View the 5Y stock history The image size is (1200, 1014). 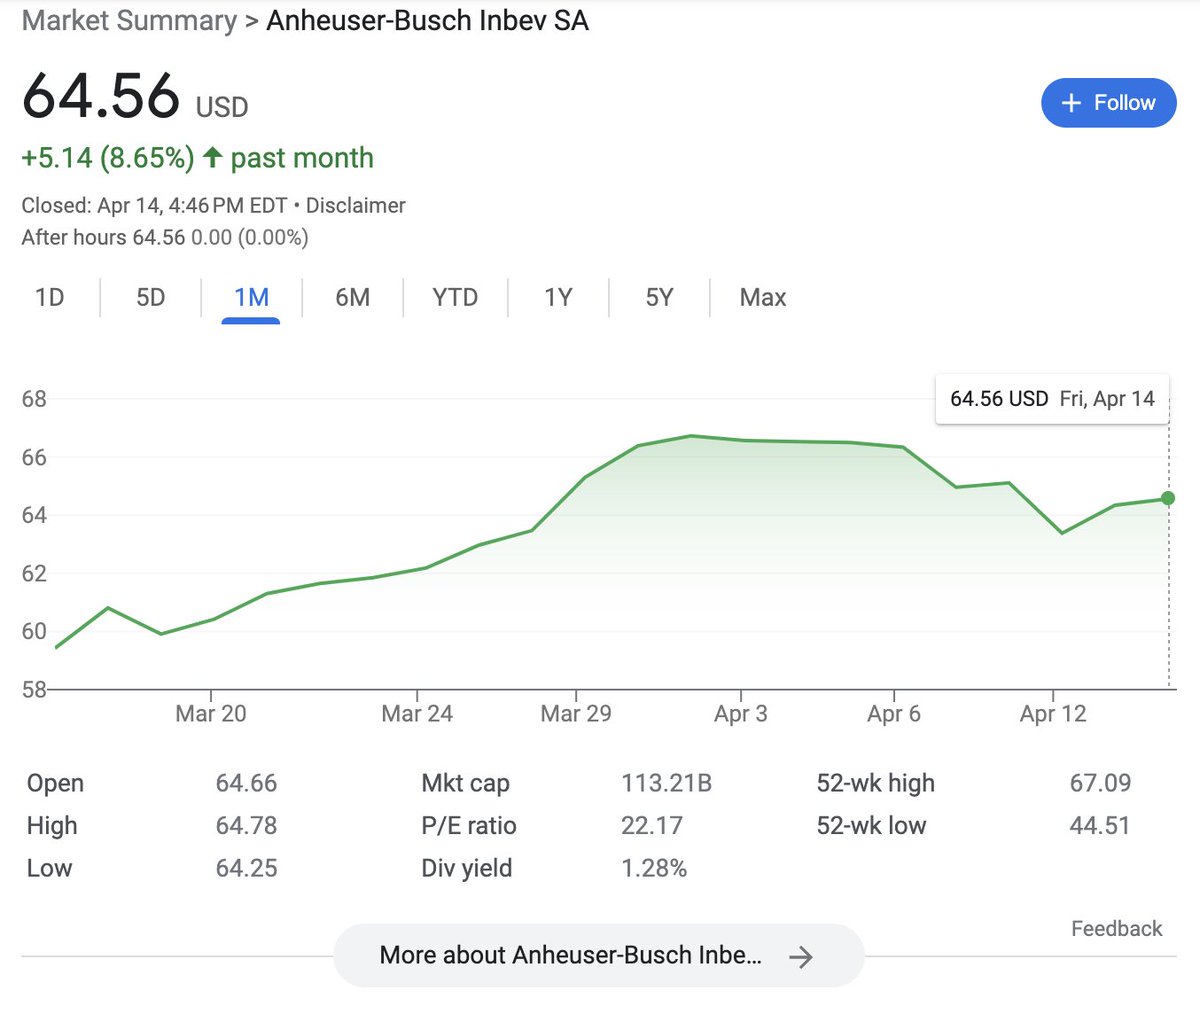[659, 297]
